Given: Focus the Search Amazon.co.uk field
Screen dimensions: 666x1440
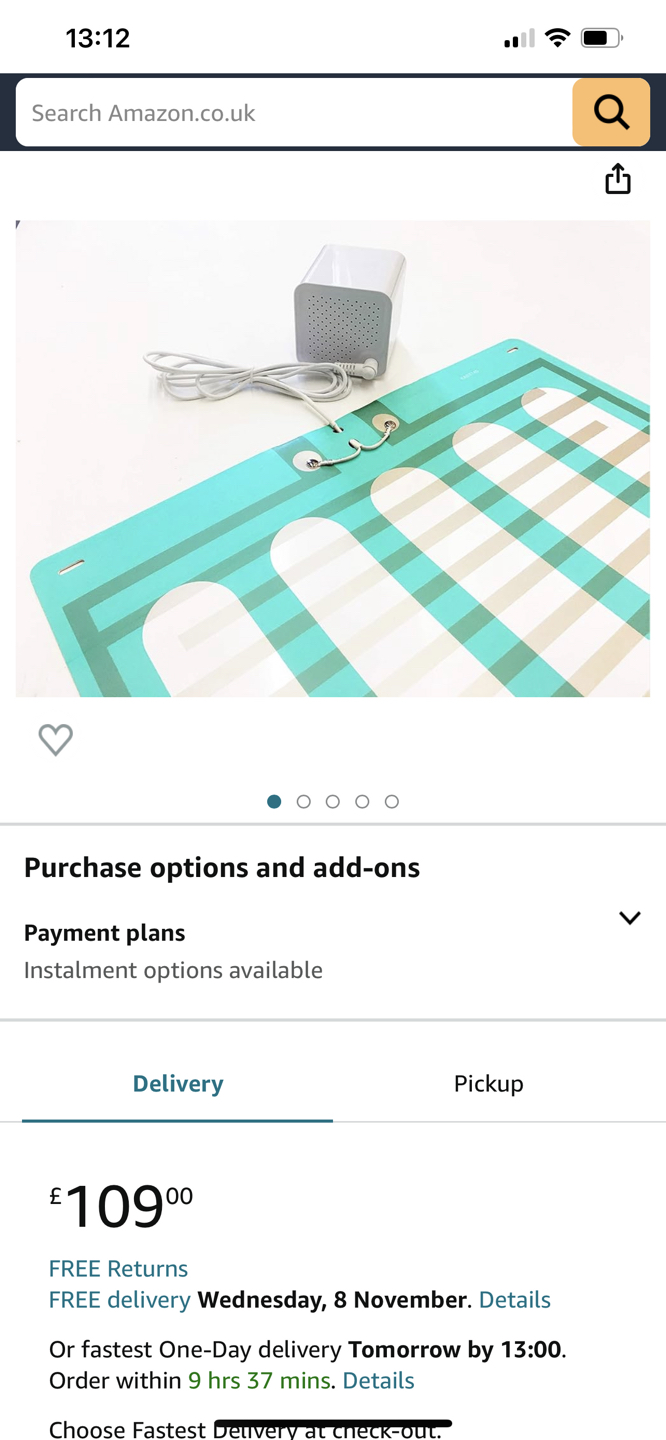Looking at the screenshot, I should pos(294,112).
